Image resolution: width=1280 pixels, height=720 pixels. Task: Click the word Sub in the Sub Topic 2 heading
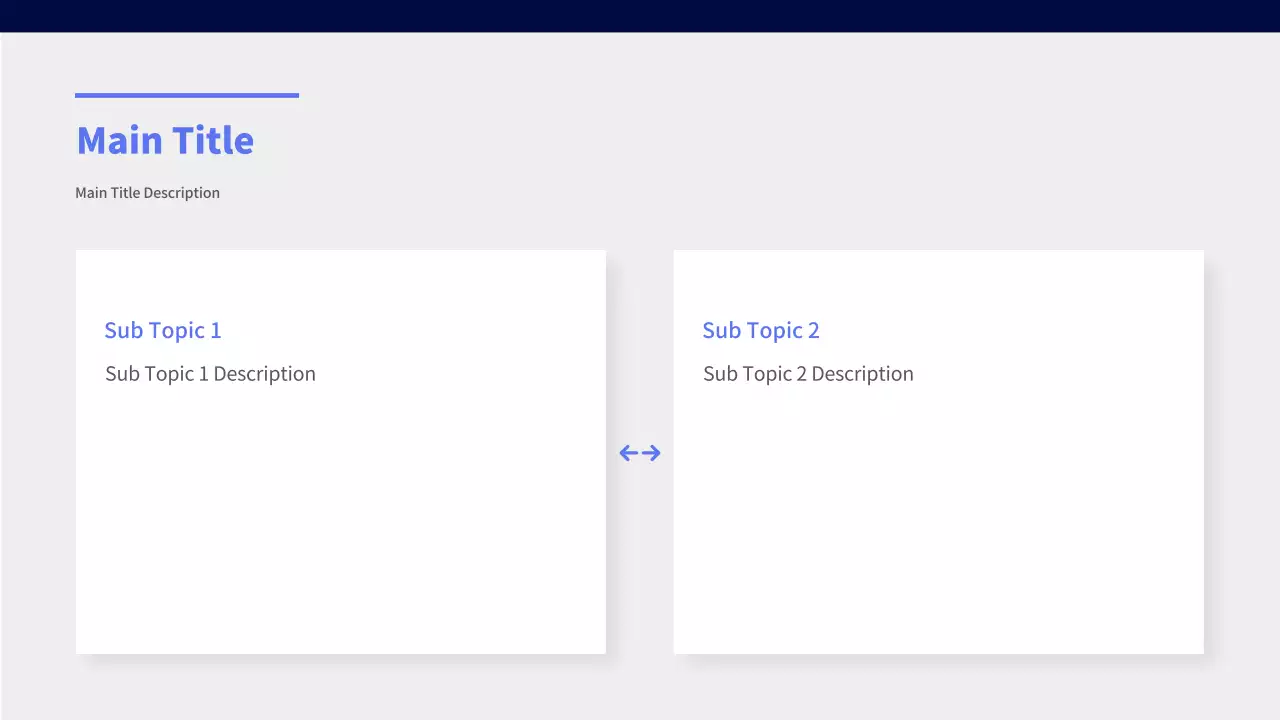tap(720, 330)
